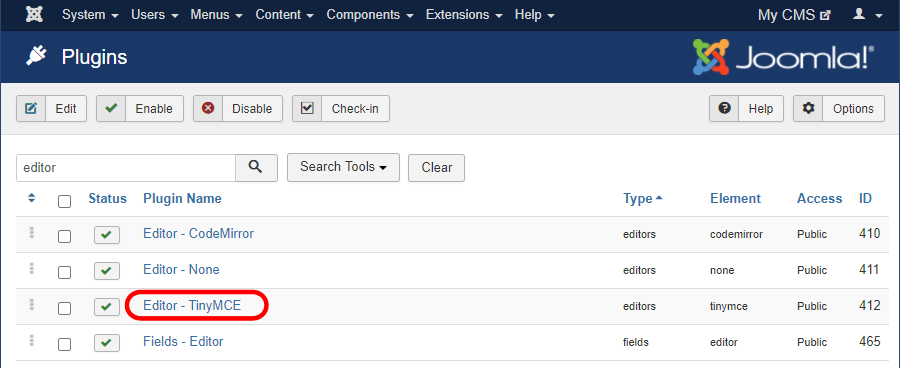This screenshot has height=368, width=900.
Task: Sort by the Plugin Name column
Action: [183, 199]
